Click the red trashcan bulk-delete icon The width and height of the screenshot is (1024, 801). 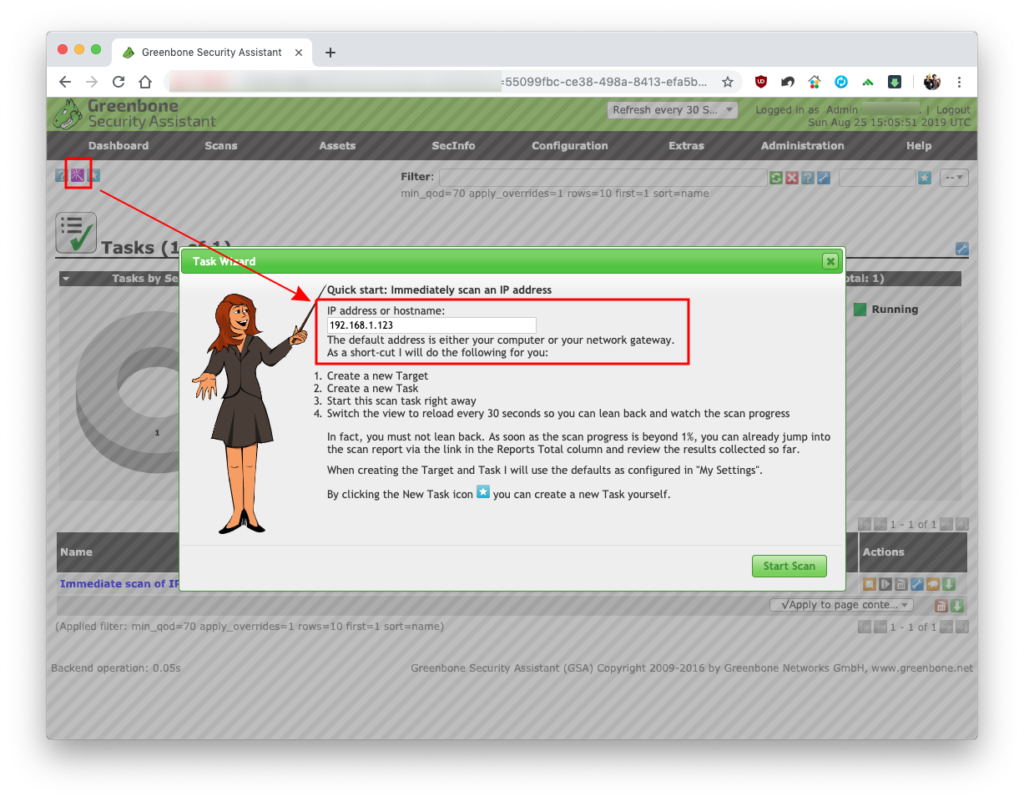click(941, 606)
